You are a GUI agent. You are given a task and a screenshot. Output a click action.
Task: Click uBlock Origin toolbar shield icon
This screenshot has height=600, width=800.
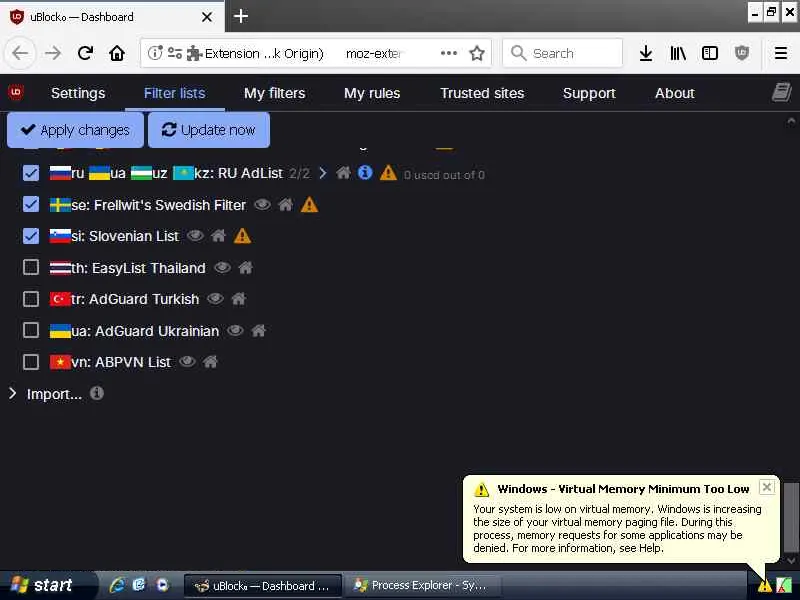coord(741,53)
